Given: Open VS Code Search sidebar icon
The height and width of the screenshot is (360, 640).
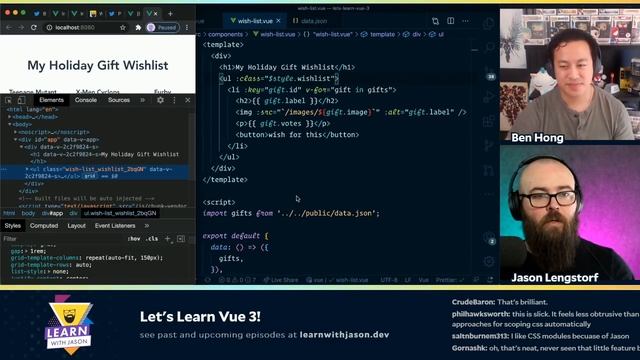Looking at the screenshot, I should click(489, 47).
